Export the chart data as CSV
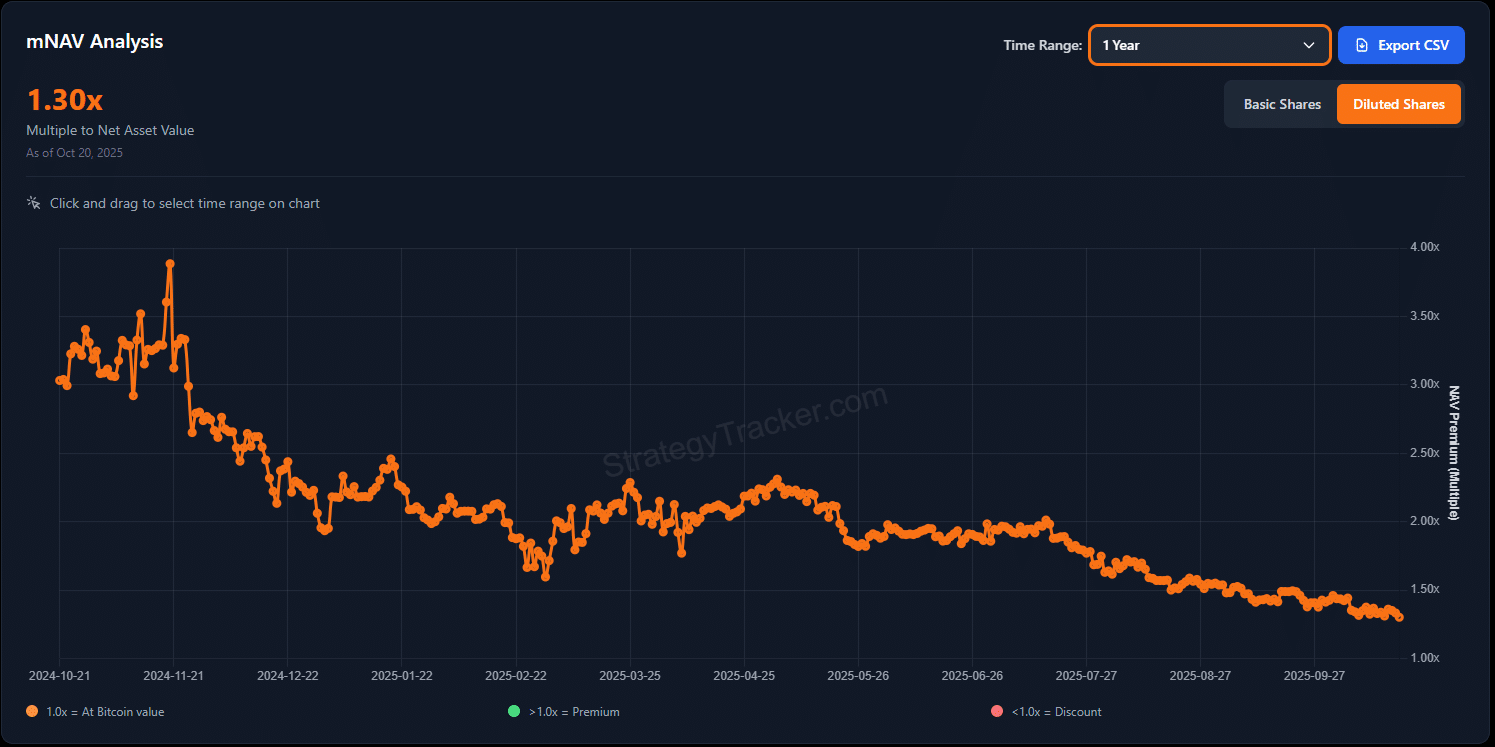 point(1401,45)
